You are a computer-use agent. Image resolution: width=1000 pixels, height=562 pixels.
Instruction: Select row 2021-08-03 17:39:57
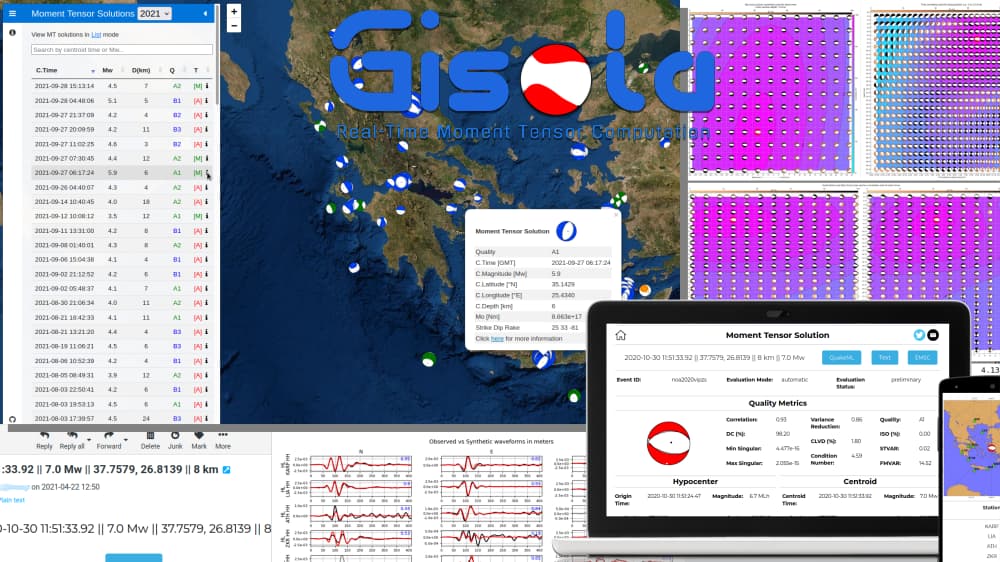122,418
